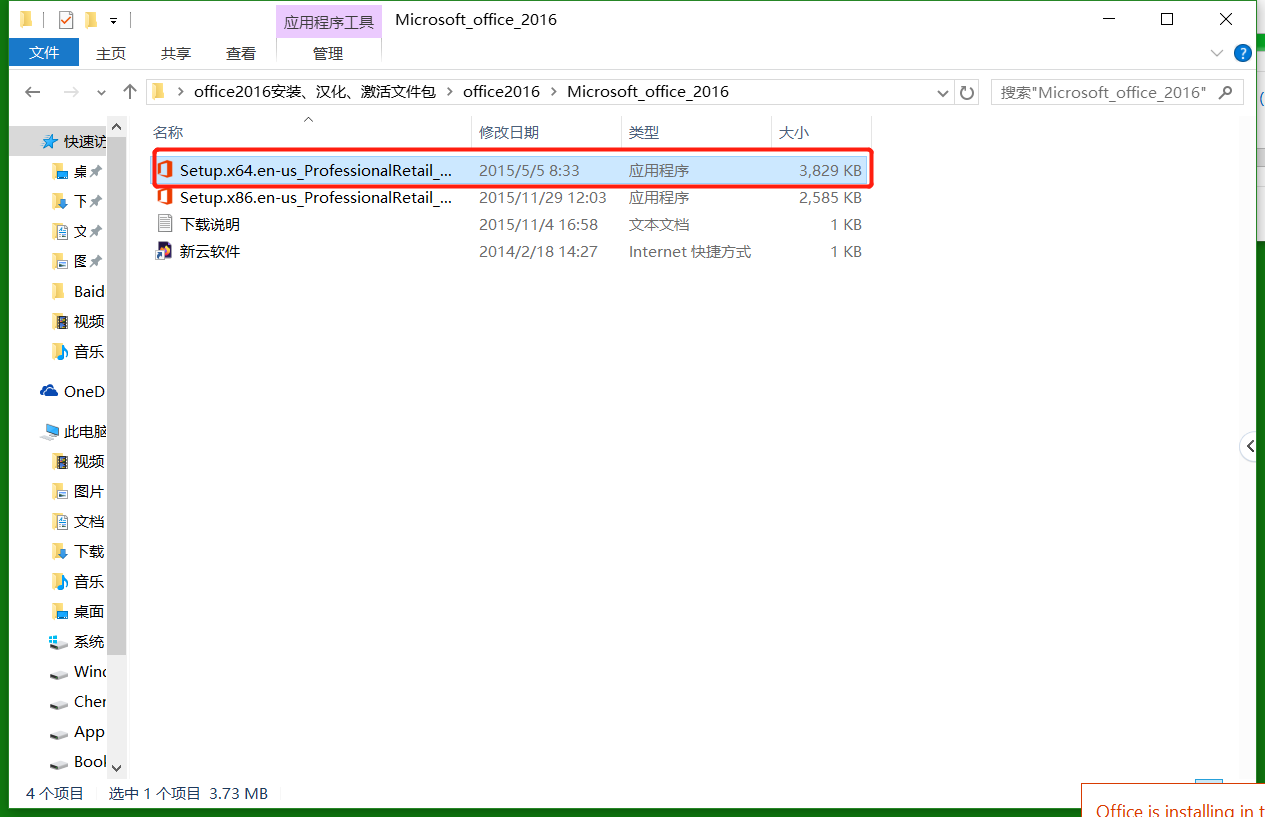
Task: Click the properties checkmark quick access icon
Action: pyautogui.click(x=66, y=20)
